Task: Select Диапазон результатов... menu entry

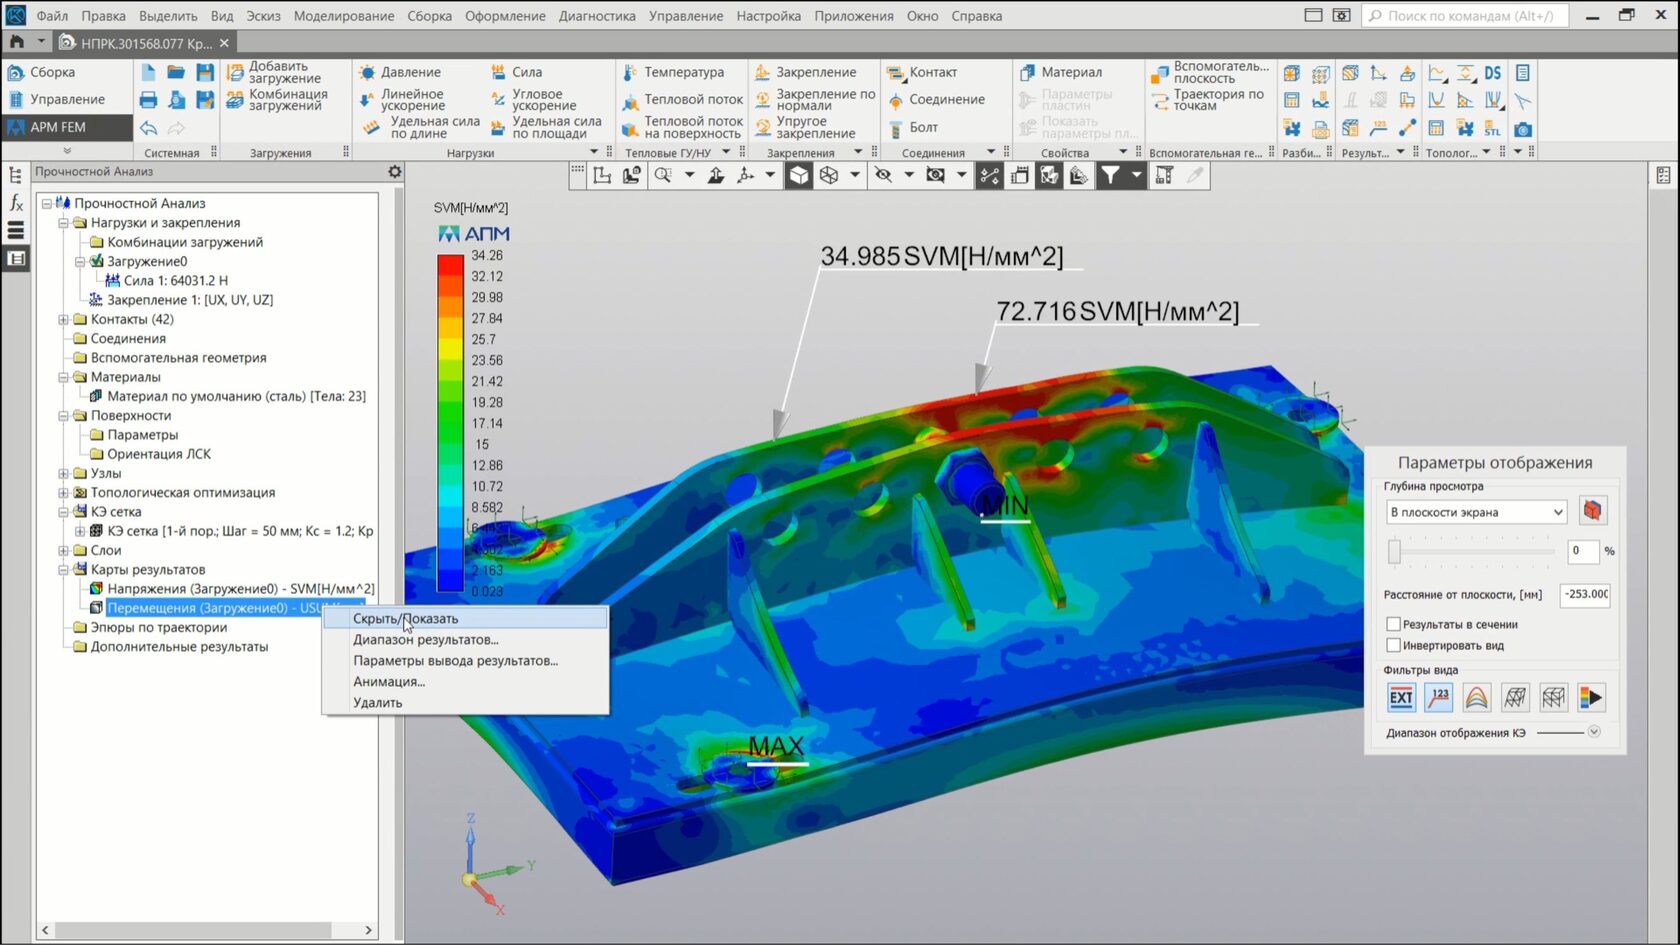Action: [465, 639]
